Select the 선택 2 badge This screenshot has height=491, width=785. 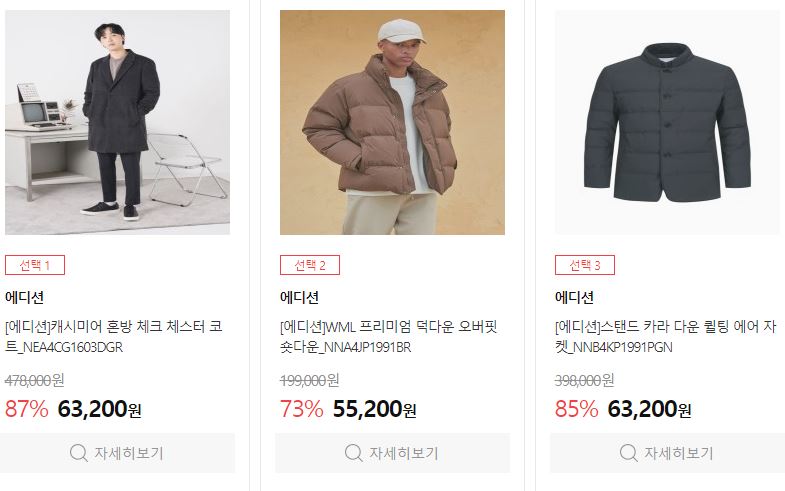click(x=310, y=265)
